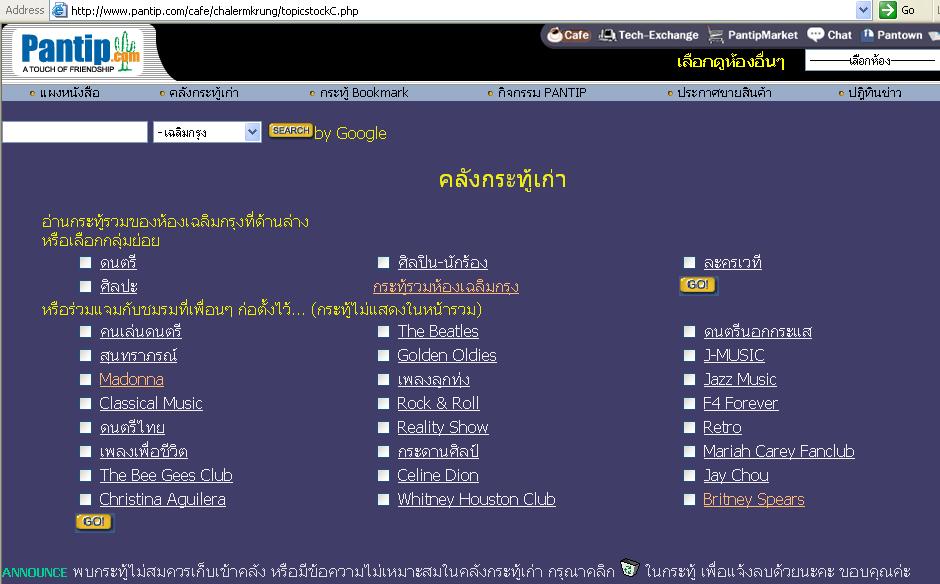
Task: Click the yellow SEARCH button
Action: [x=291, y=130]
